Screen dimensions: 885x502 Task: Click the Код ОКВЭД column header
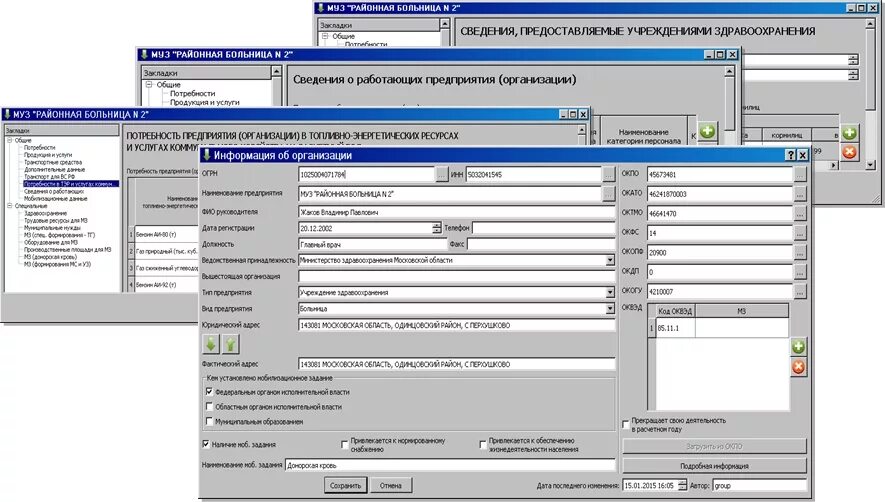point(675,311)
